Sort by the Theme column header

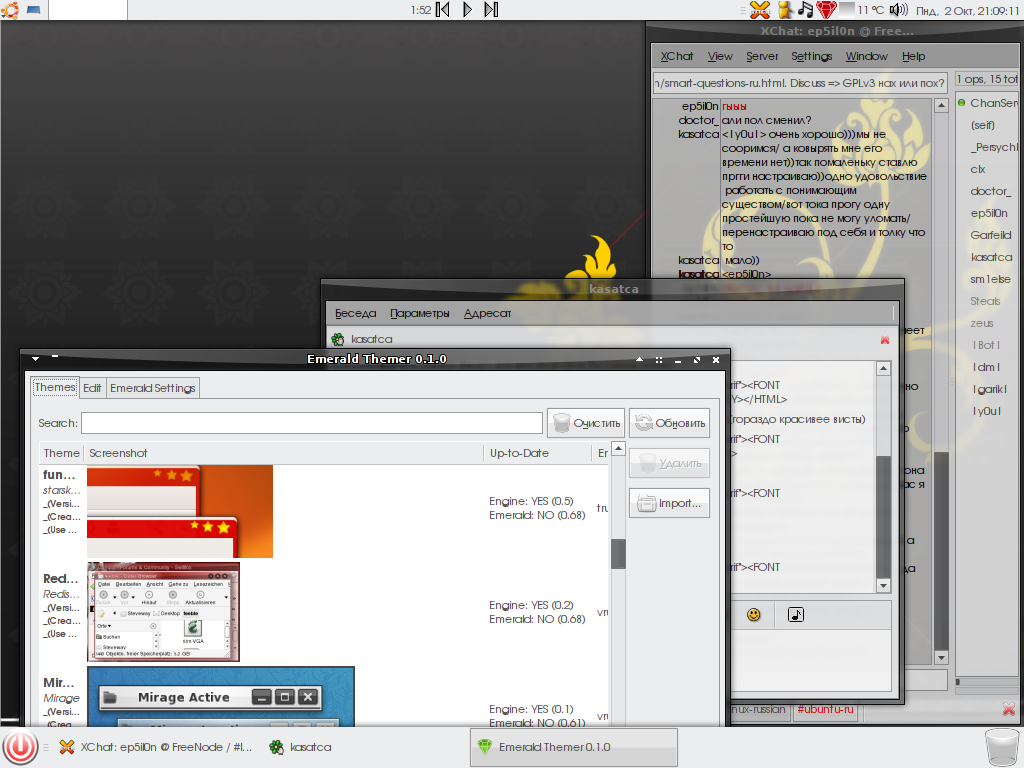pos(61,453)
